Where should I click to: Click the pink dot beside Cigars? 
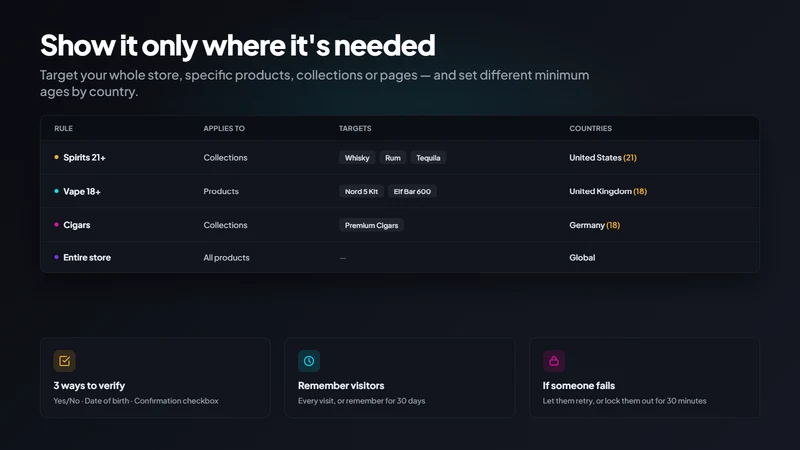pos(56,224)
